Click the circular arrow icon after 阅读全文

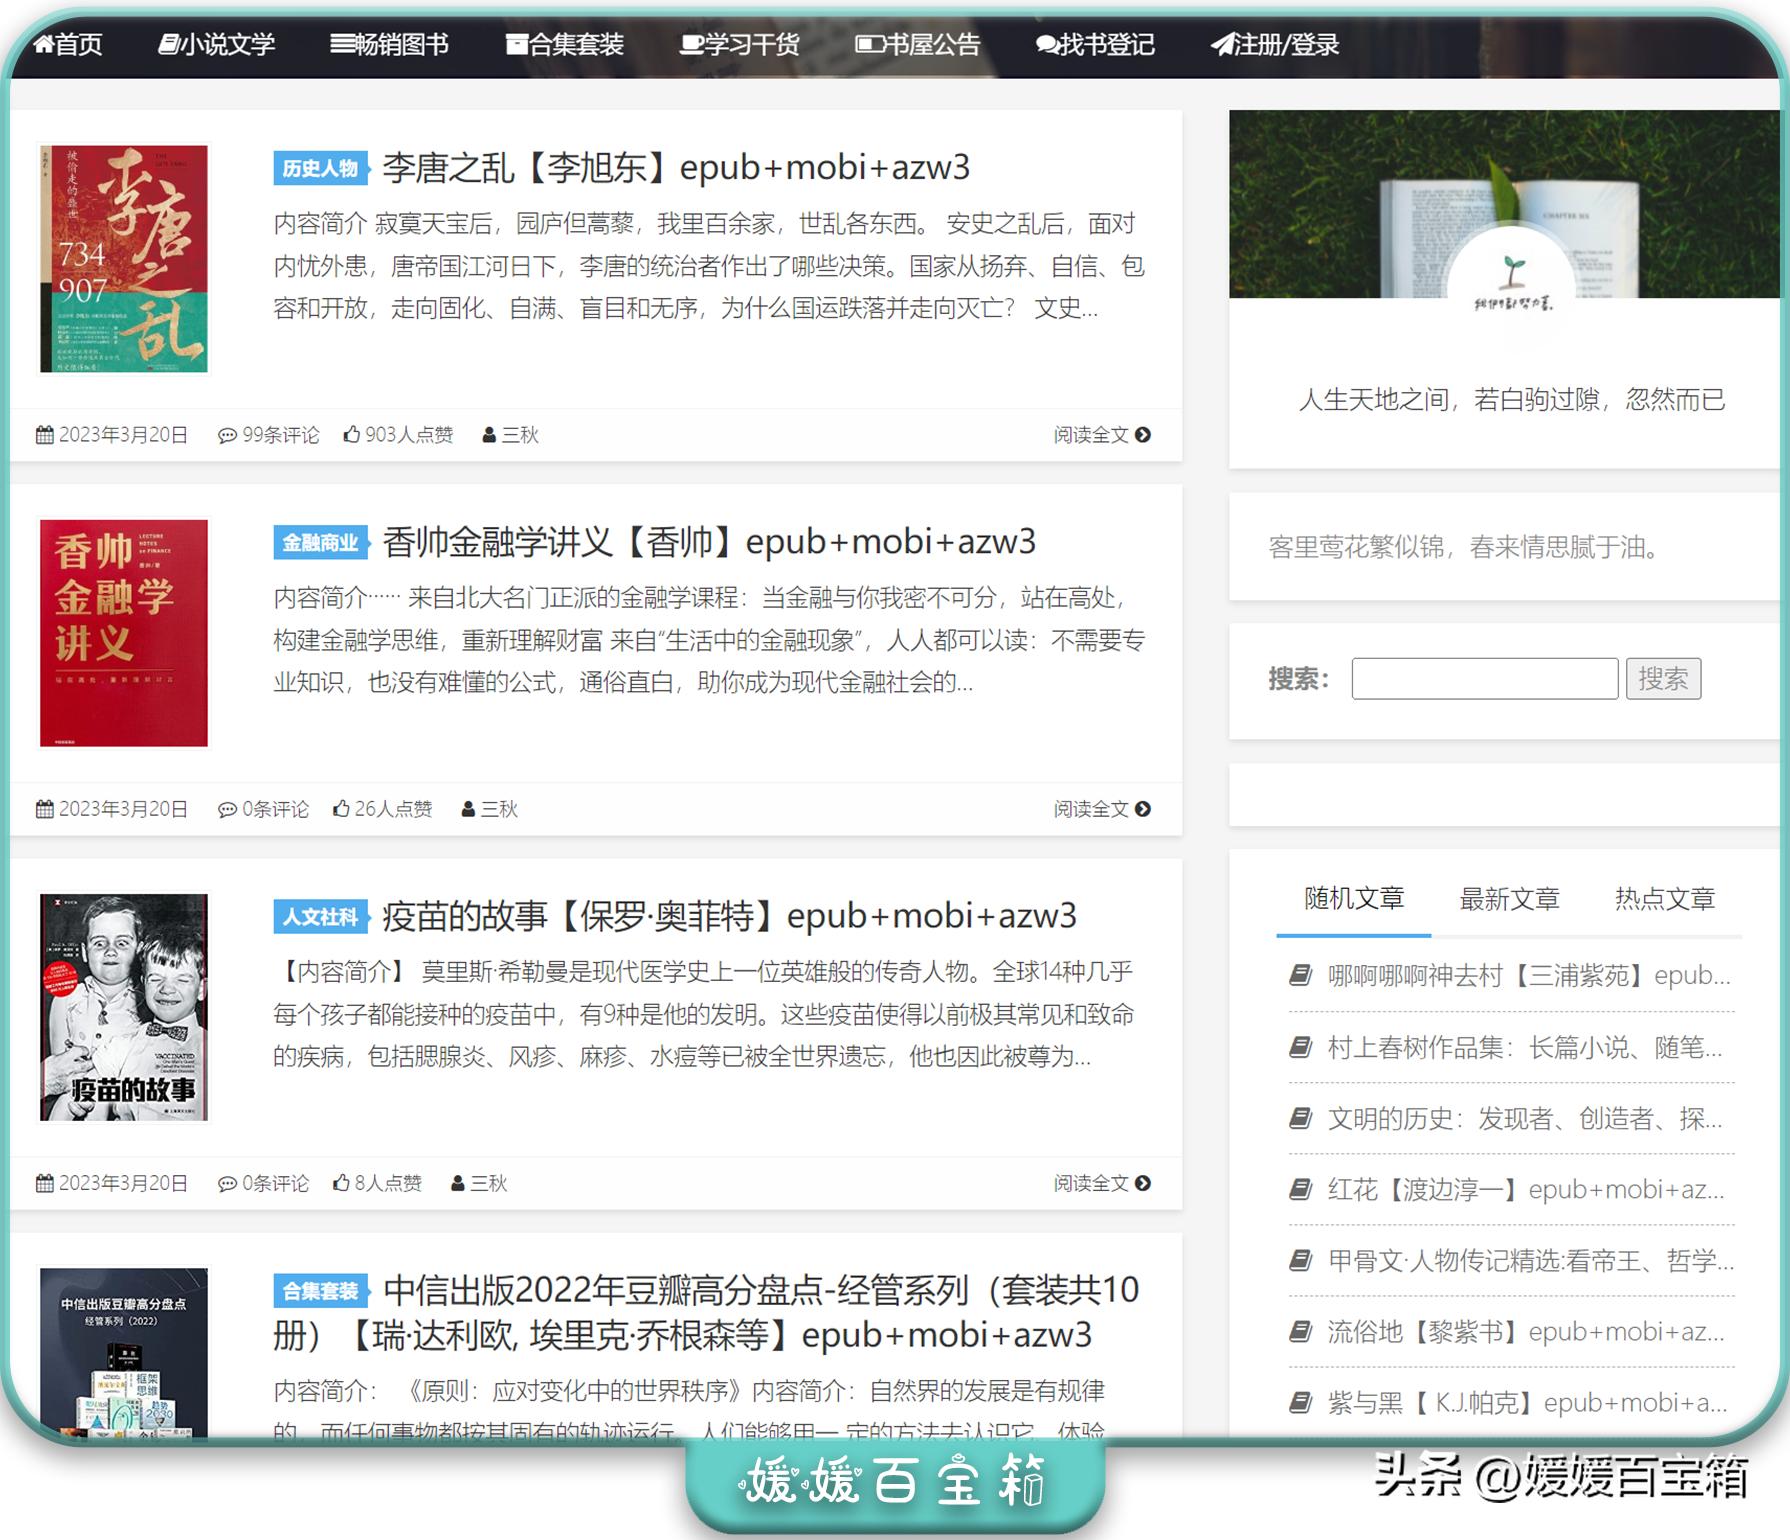[1145, 435]
